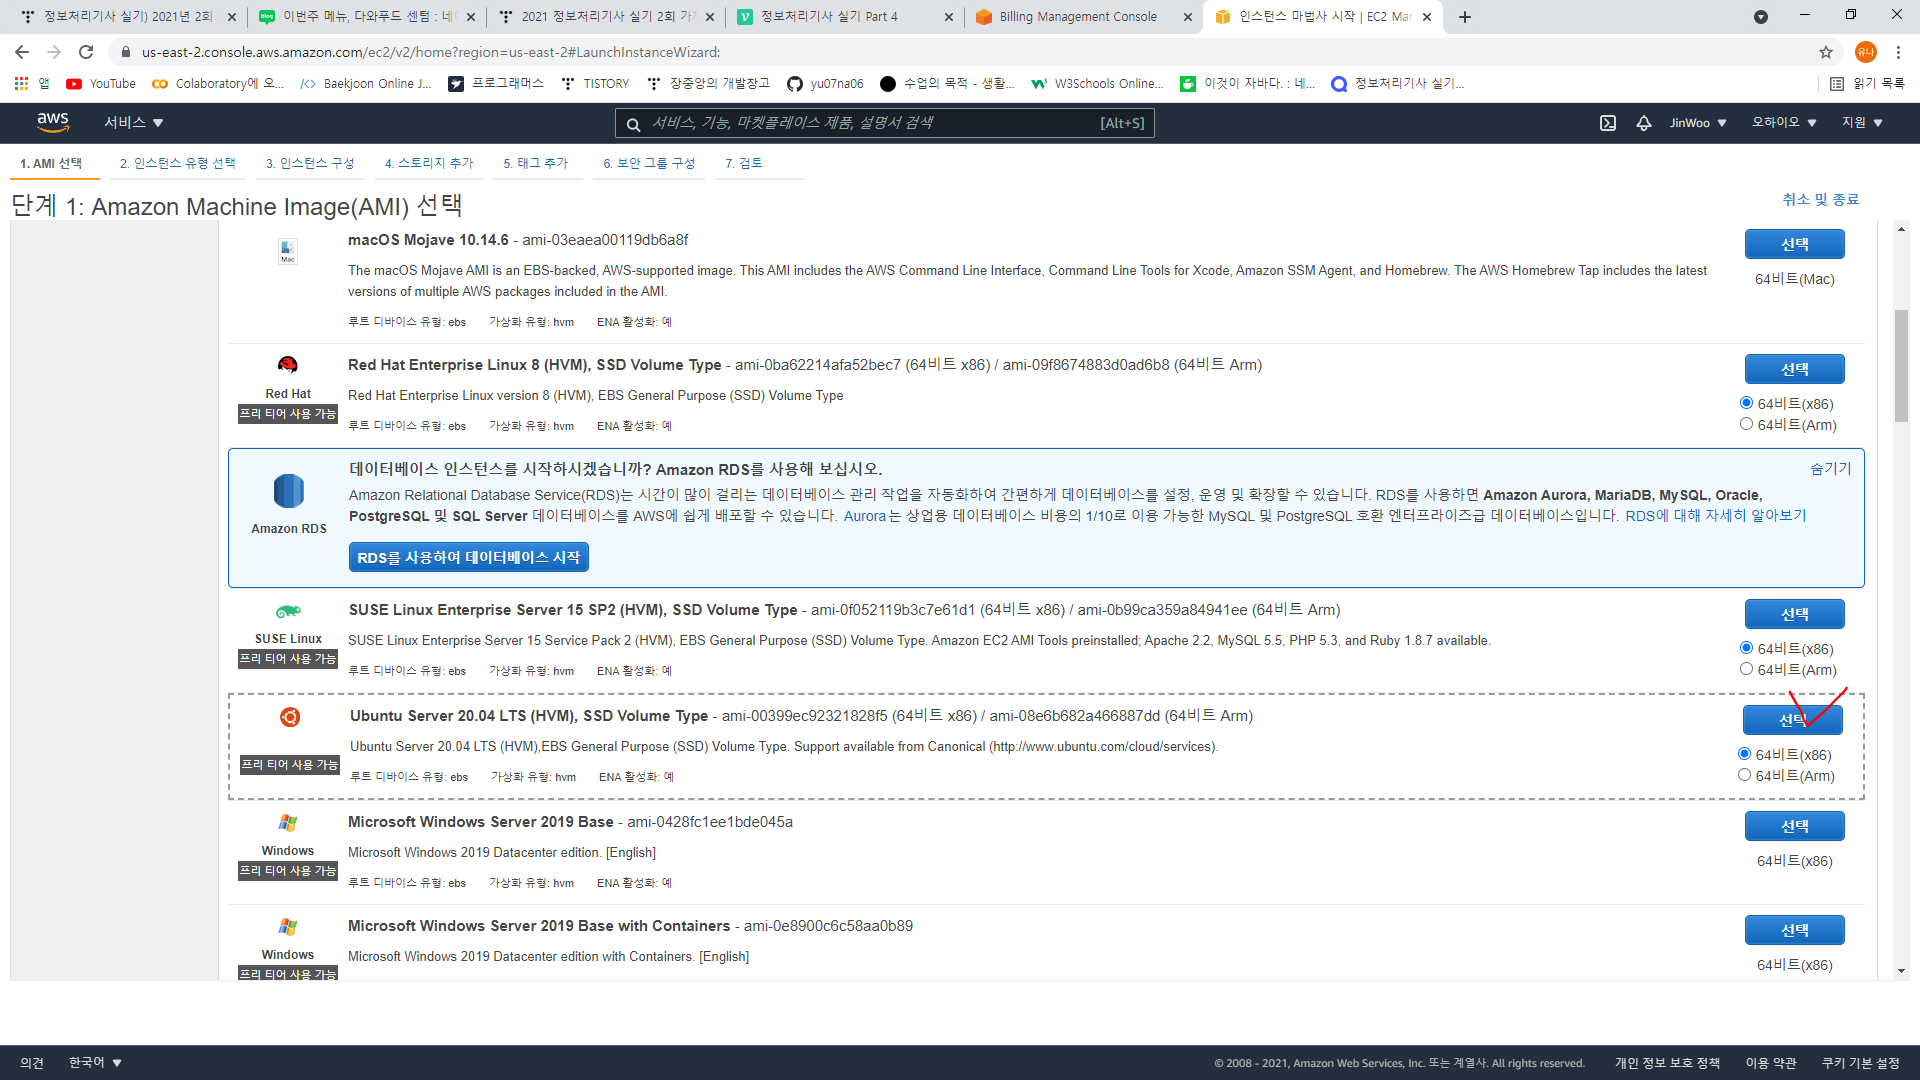This screenshot has height=1080, width=1920.
Task: Go to step 4 스토리지 추가
Action: [x=429, y=163]
